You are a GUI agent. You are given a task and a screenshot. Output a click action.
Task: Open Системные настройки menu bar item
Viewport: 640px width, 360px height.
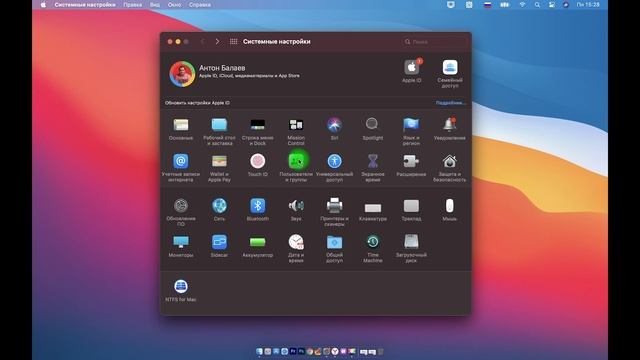85,5
